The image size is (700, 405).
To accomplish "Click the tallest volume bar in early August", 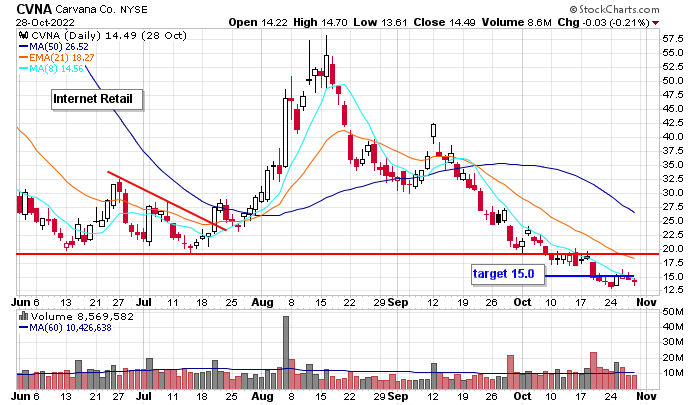I will [286, 352].
